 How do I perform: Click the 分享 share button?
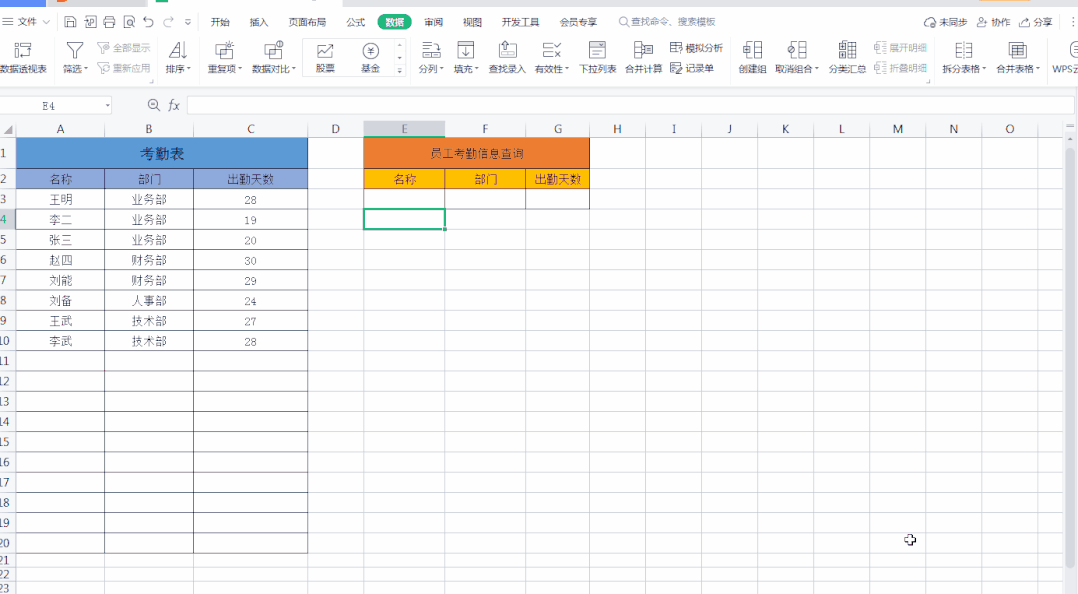pyautogui.click(x=1035, y=22)
